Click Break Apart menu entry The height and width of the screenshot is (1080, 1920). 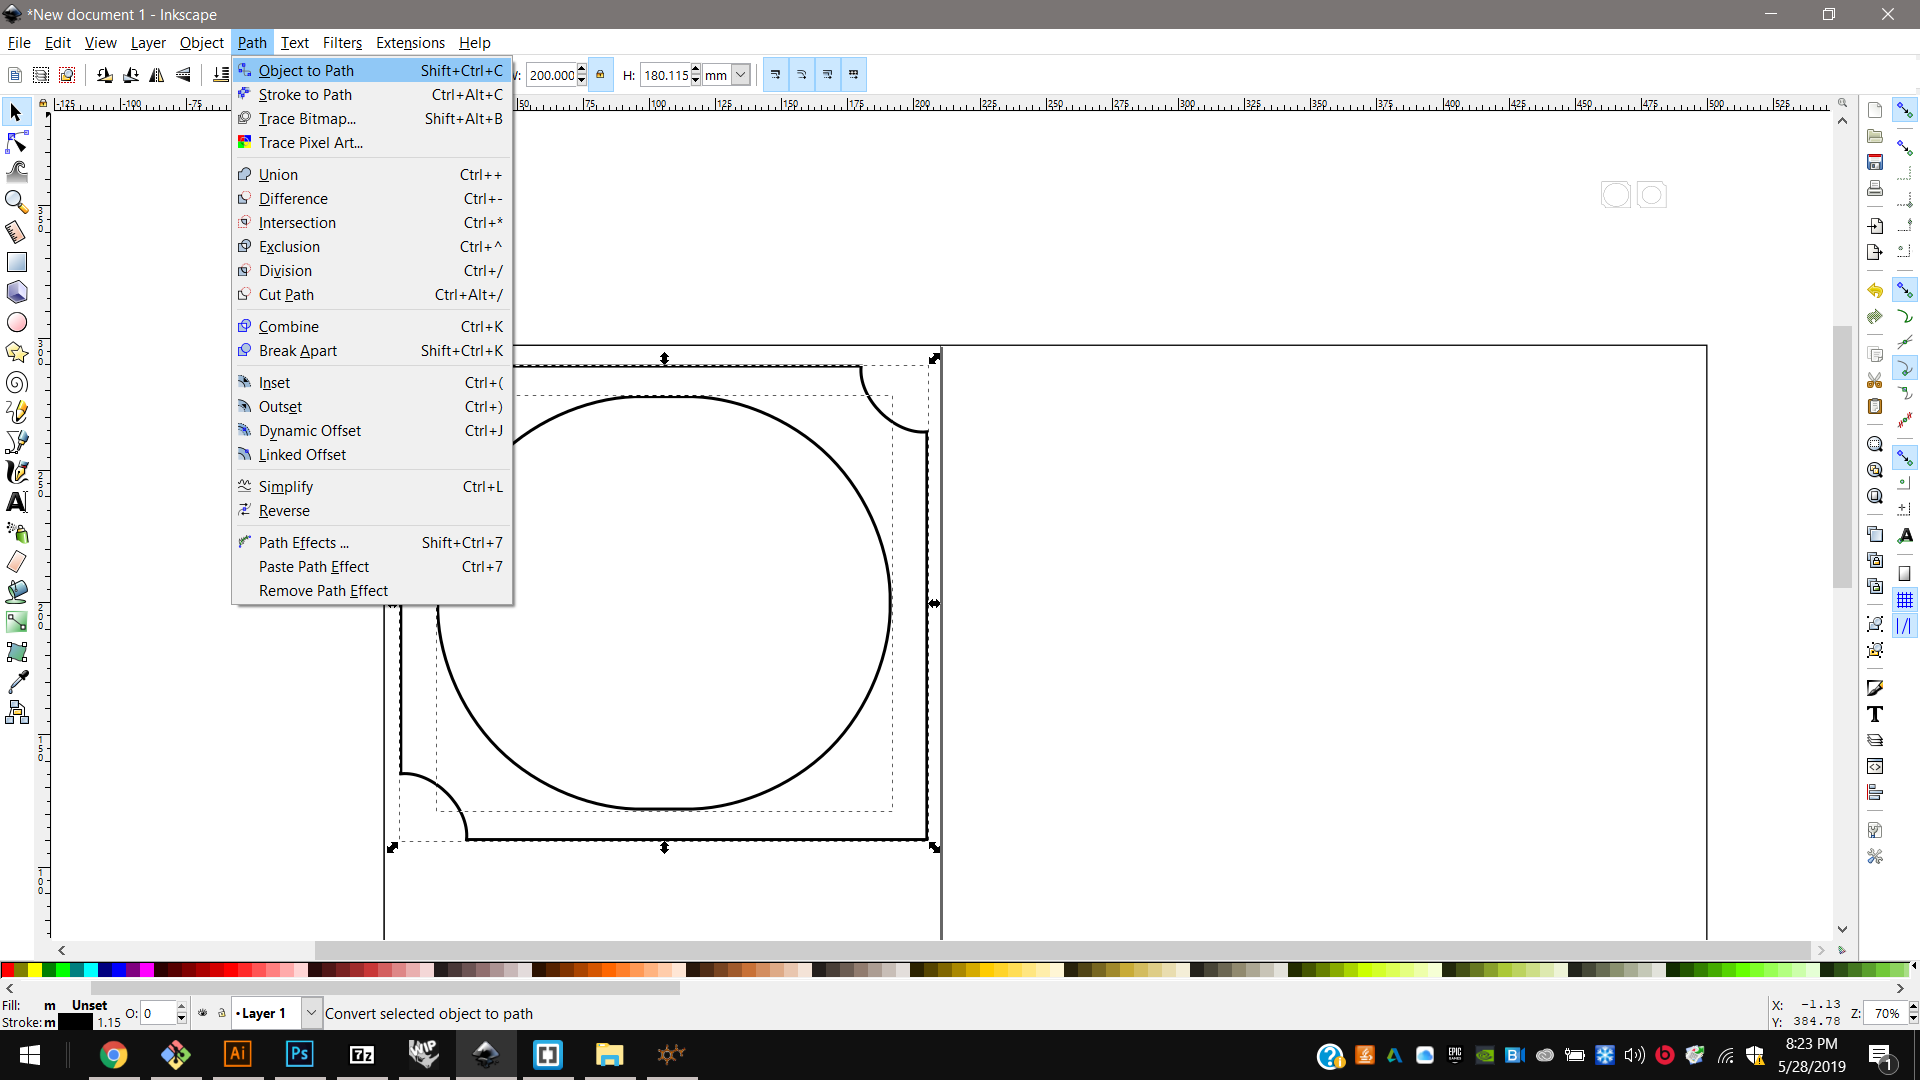pos(298,351)
